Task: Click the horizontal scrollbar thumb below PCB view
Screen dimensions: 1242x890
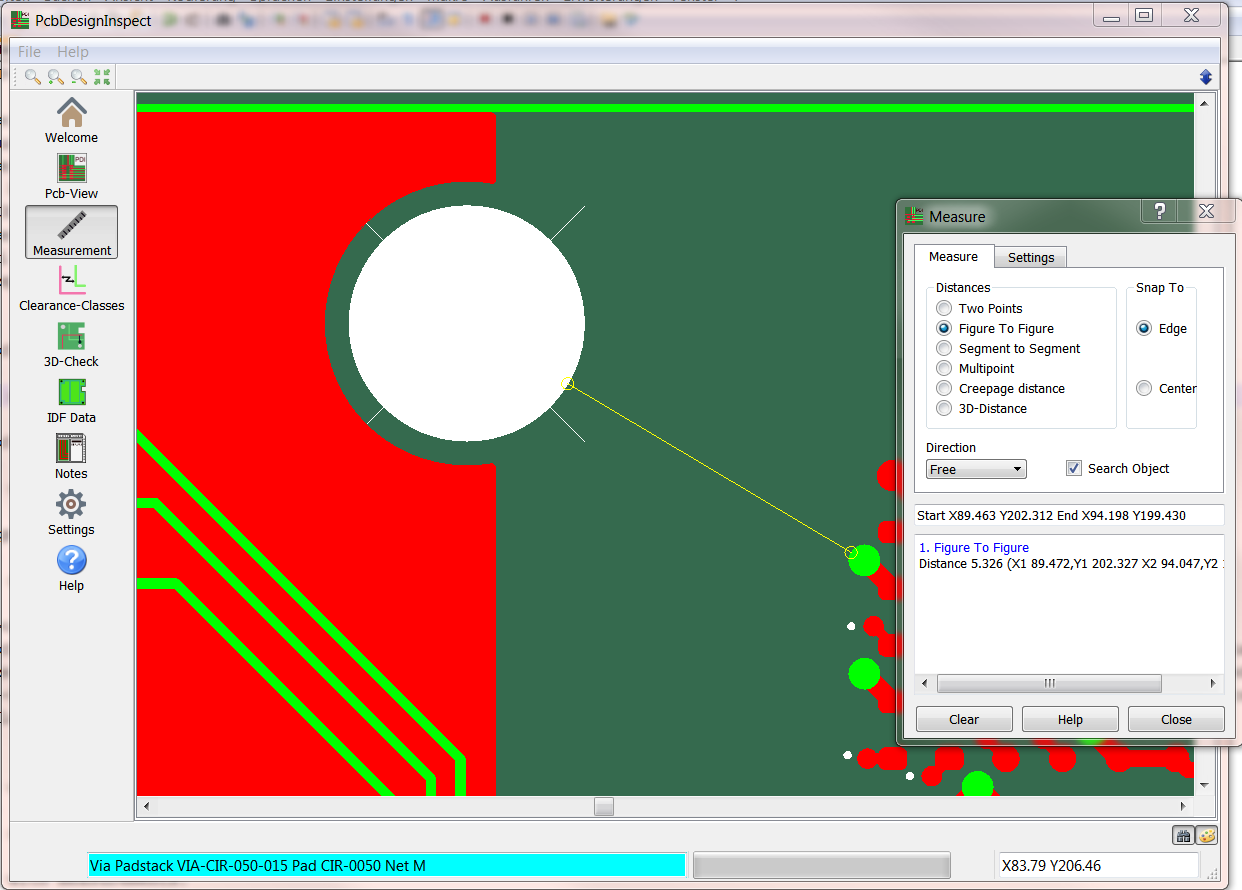Action: (x=603, y=807)
